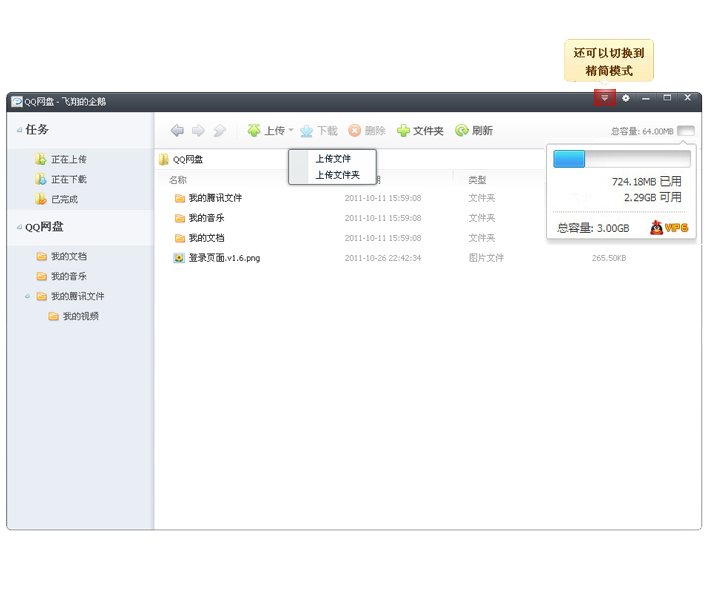Click the 图片文件 type cell
706x593 pixels.
[x=486, y=258]
